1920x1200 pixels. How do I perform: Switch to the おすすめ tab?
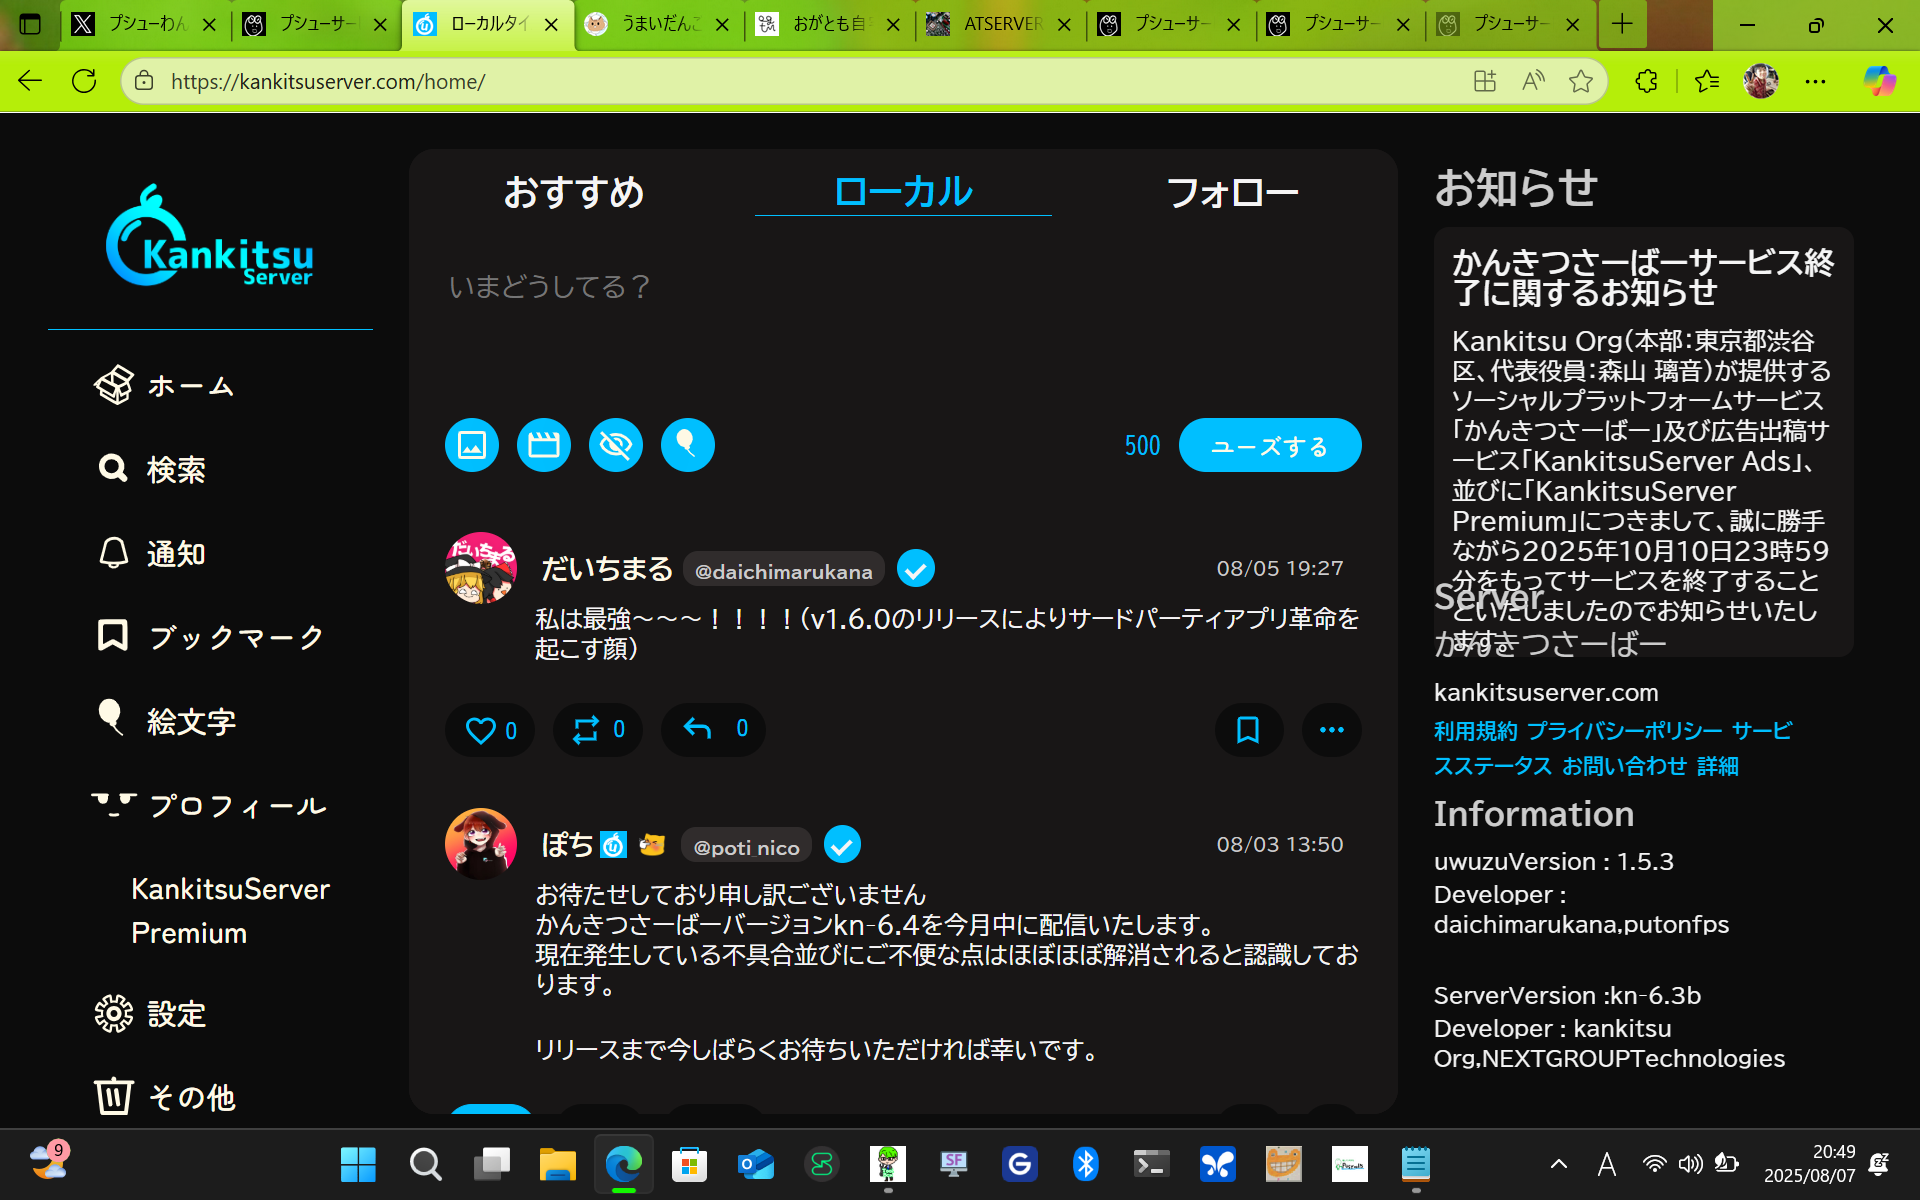coord(574,192)
